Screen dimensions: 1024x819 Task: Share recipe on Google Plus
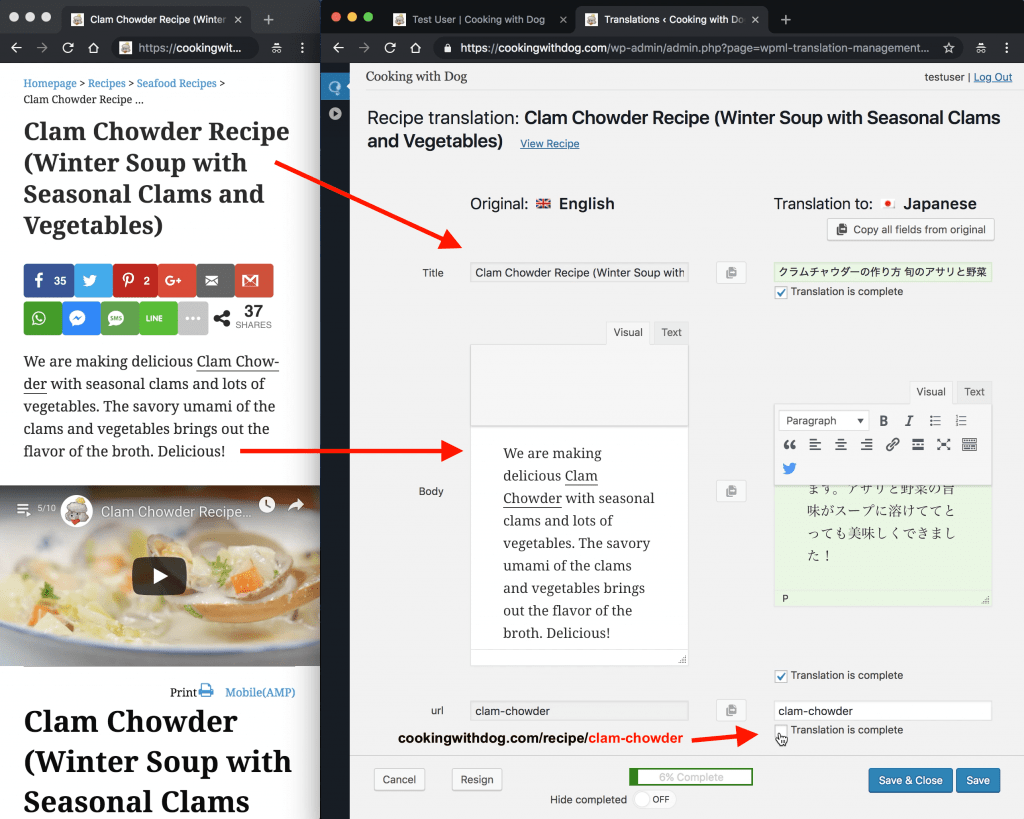click(176, 281)
